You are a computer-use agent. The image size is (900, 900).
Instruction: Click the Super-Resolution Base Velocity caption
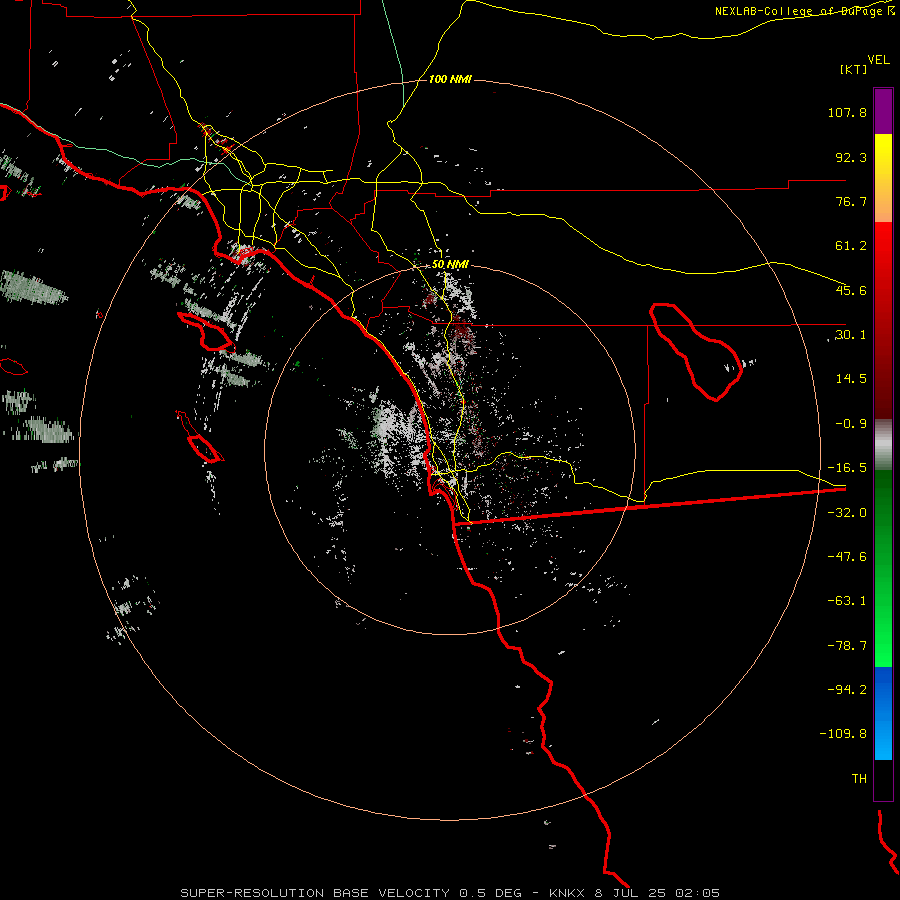point(450,893)
